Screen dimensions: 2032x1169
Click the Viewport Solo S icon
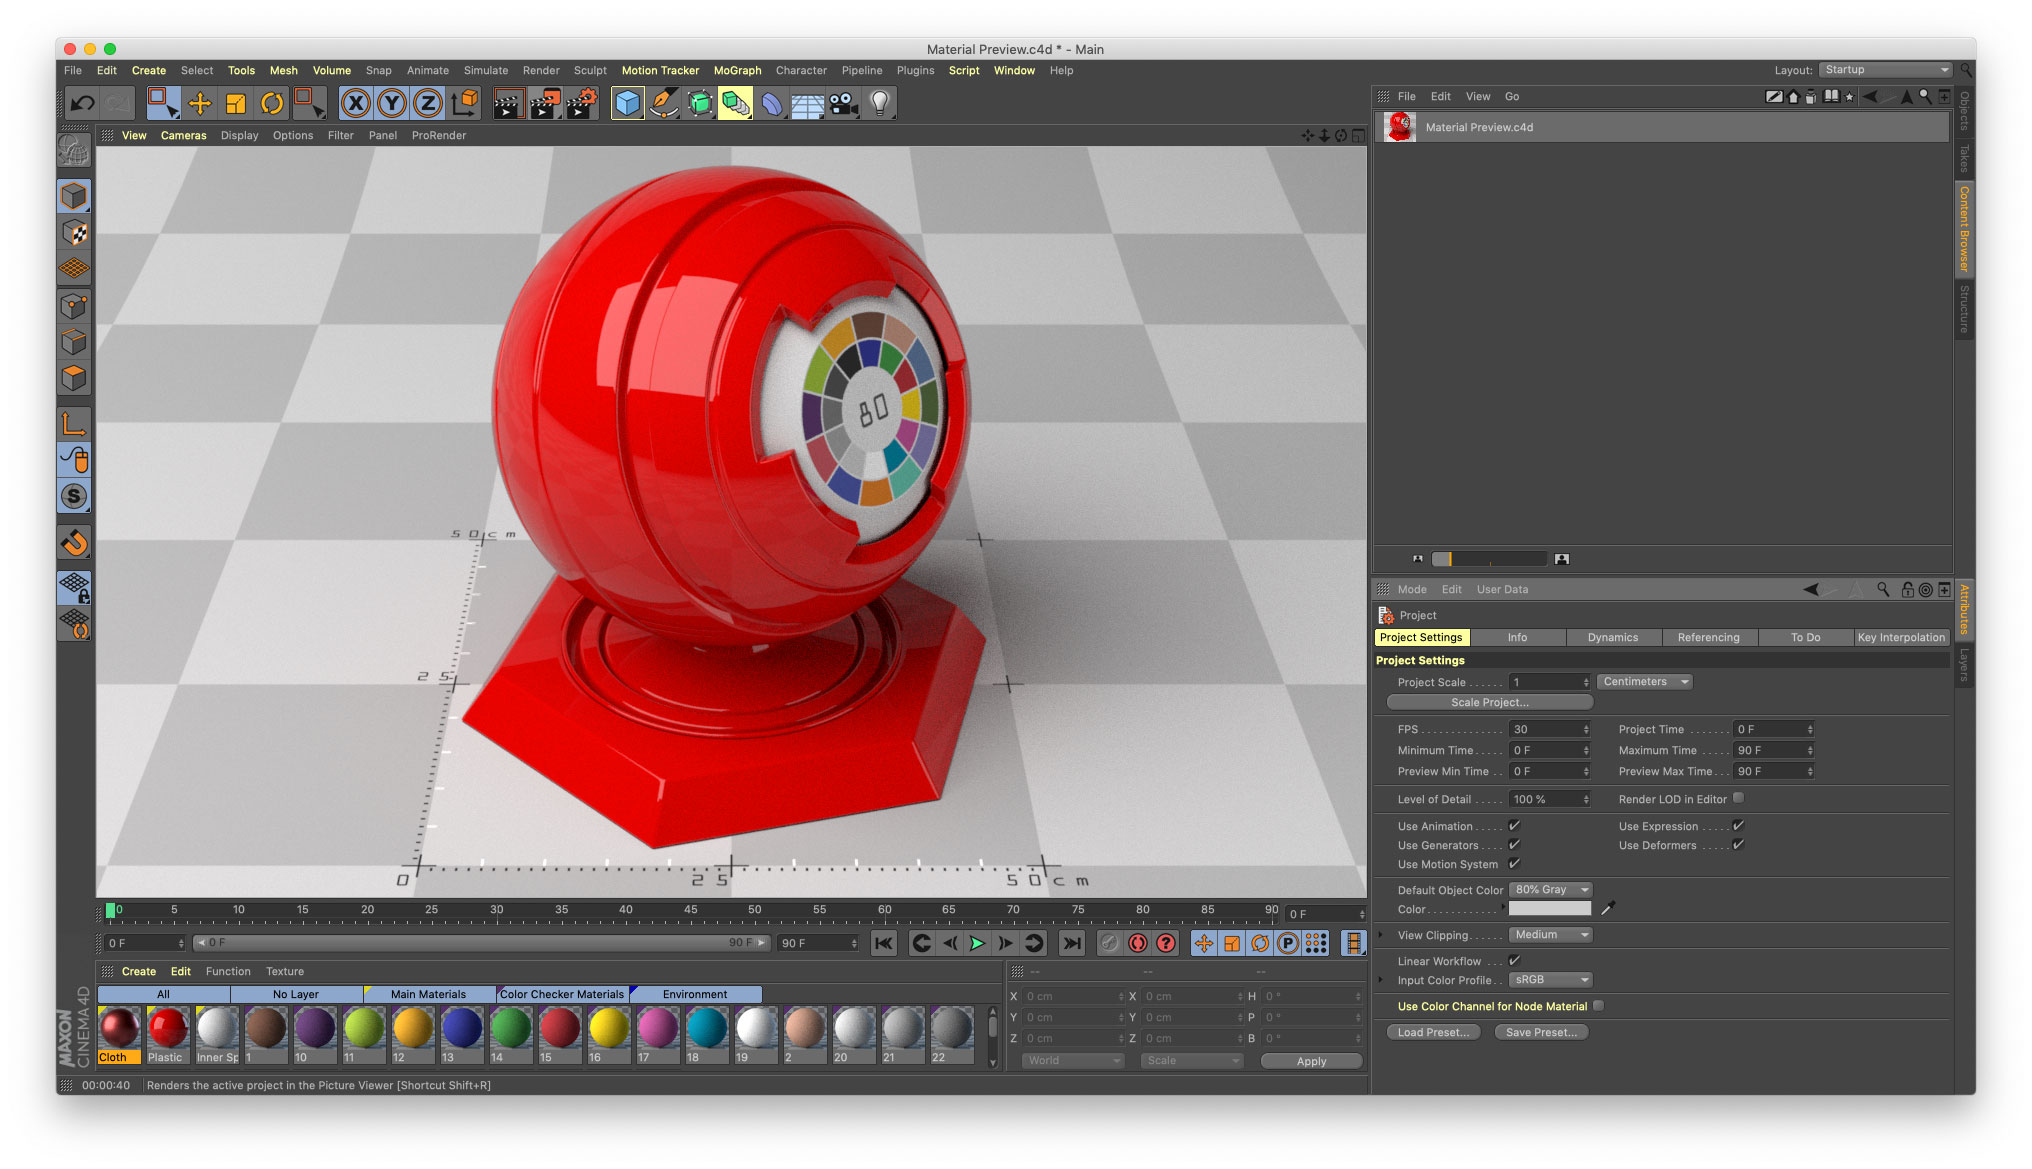tap(74, 496)
